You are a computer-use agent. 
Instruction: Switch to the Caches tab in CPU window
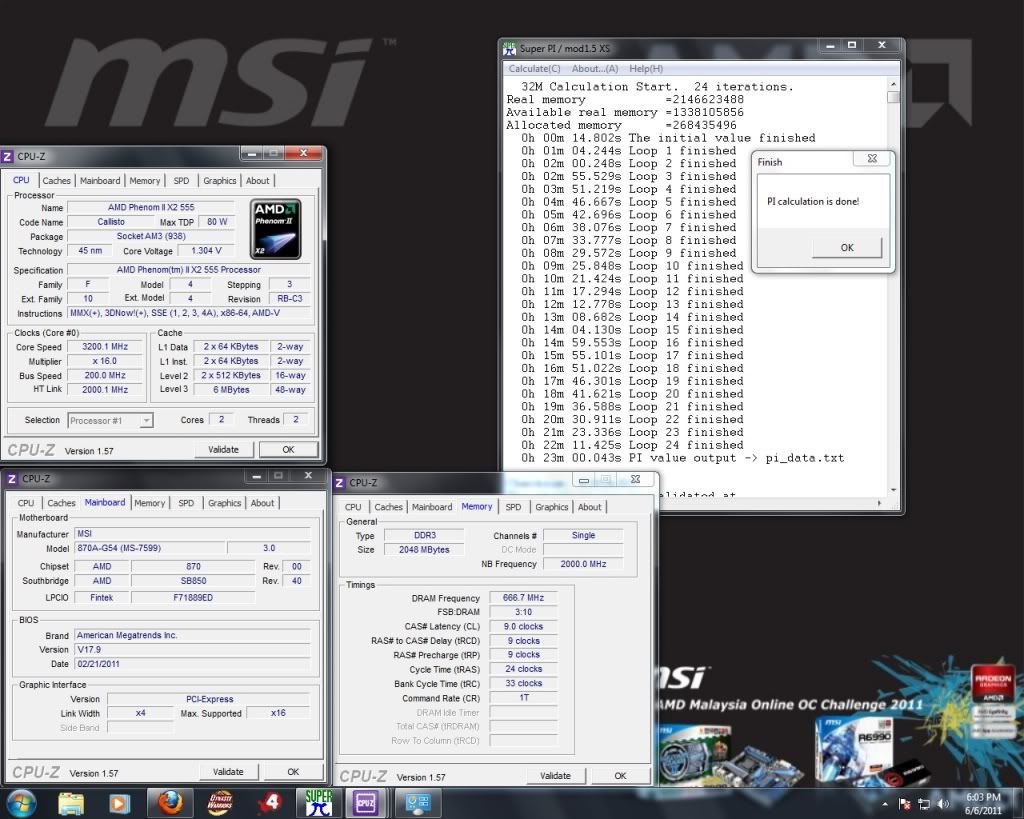(57, 181)
